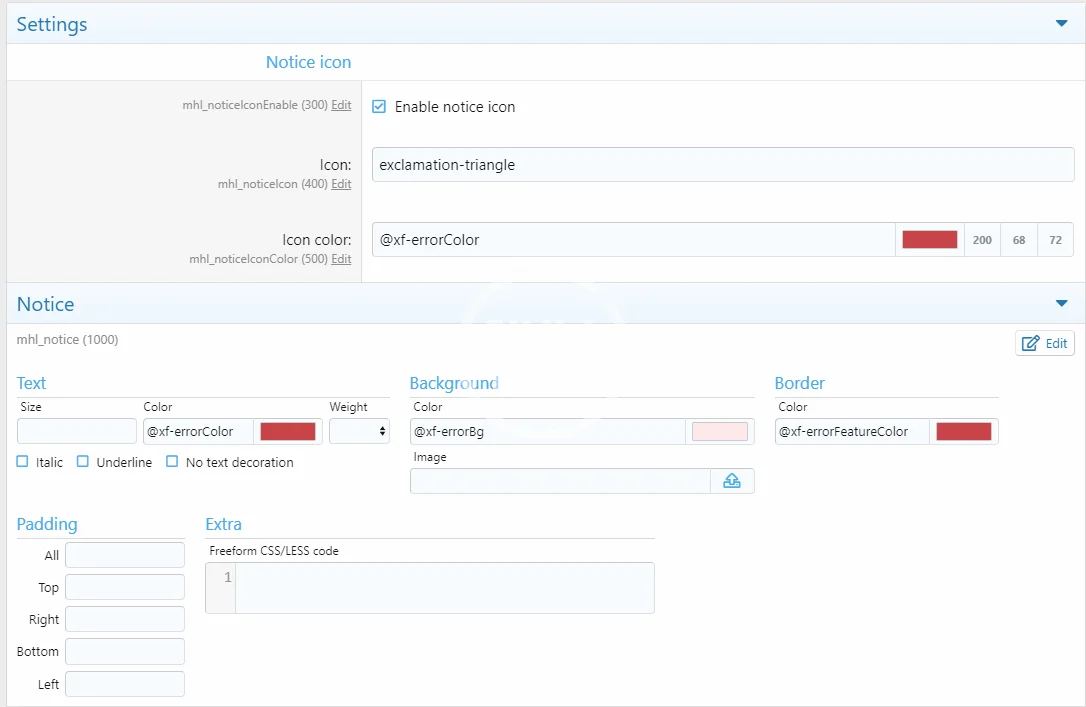The height and width of the screenshot is (707, 1086).
Task: Focus the Icon name field exclamation-triangle
Action: pyautogui.click(x=722, y=165)
